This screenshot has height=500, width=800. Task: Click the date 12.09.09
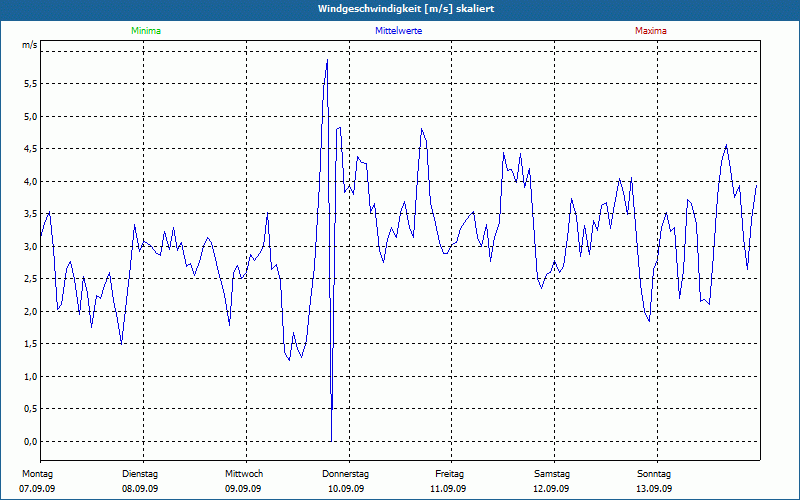551,489
